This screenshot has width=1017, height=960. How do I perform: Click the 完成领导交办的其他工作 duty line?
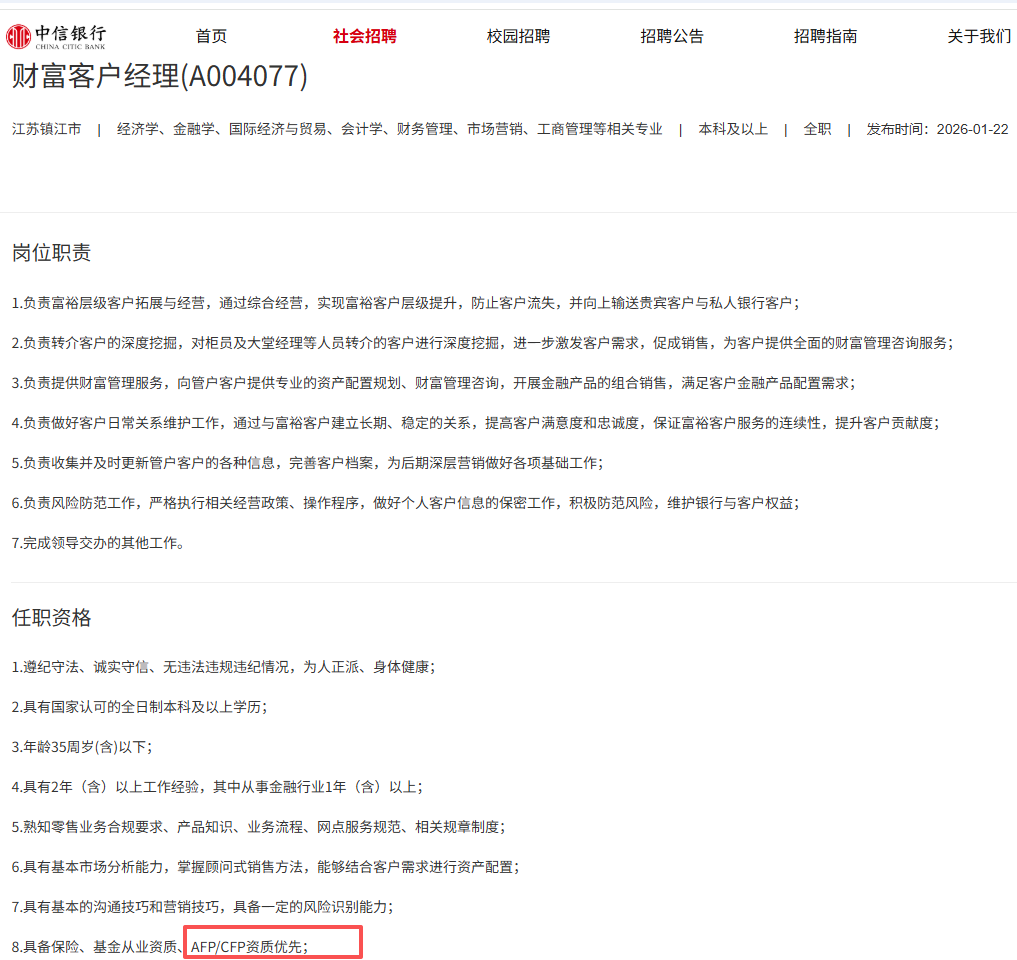(98, 543)
